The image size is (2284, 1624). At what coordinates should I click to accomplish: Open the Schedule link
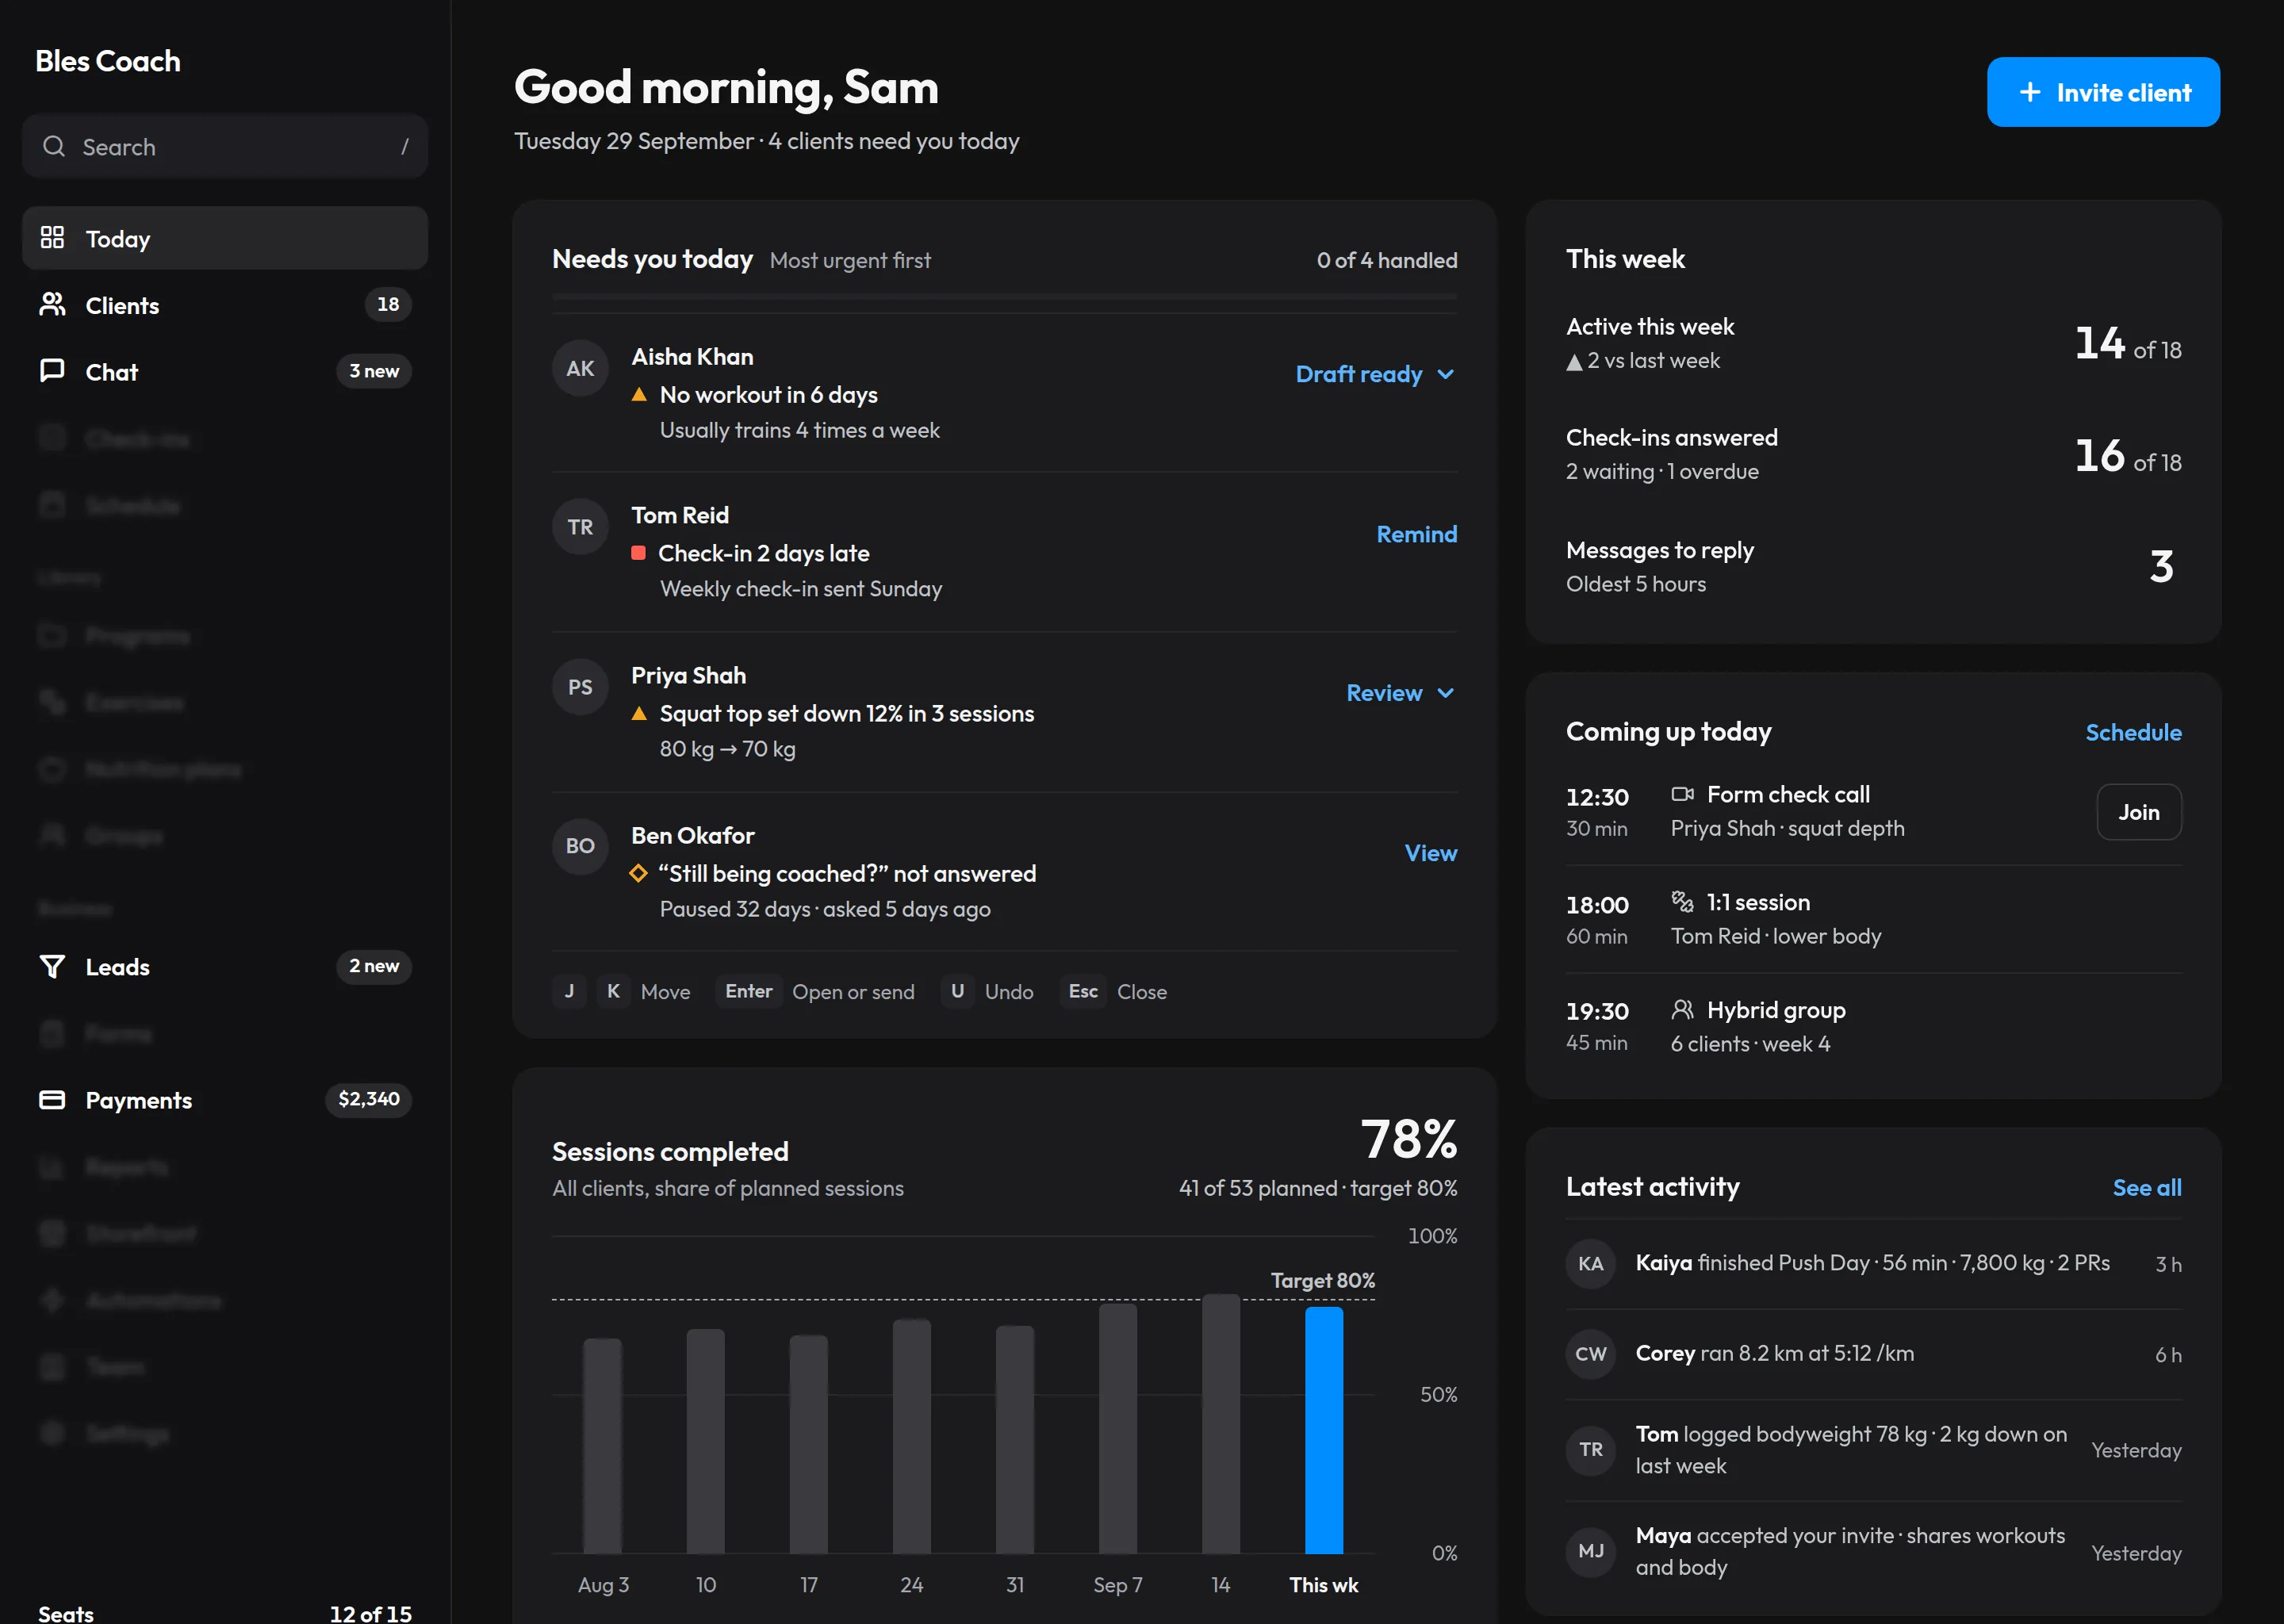pyautogui.click(x=2133, y=732)
